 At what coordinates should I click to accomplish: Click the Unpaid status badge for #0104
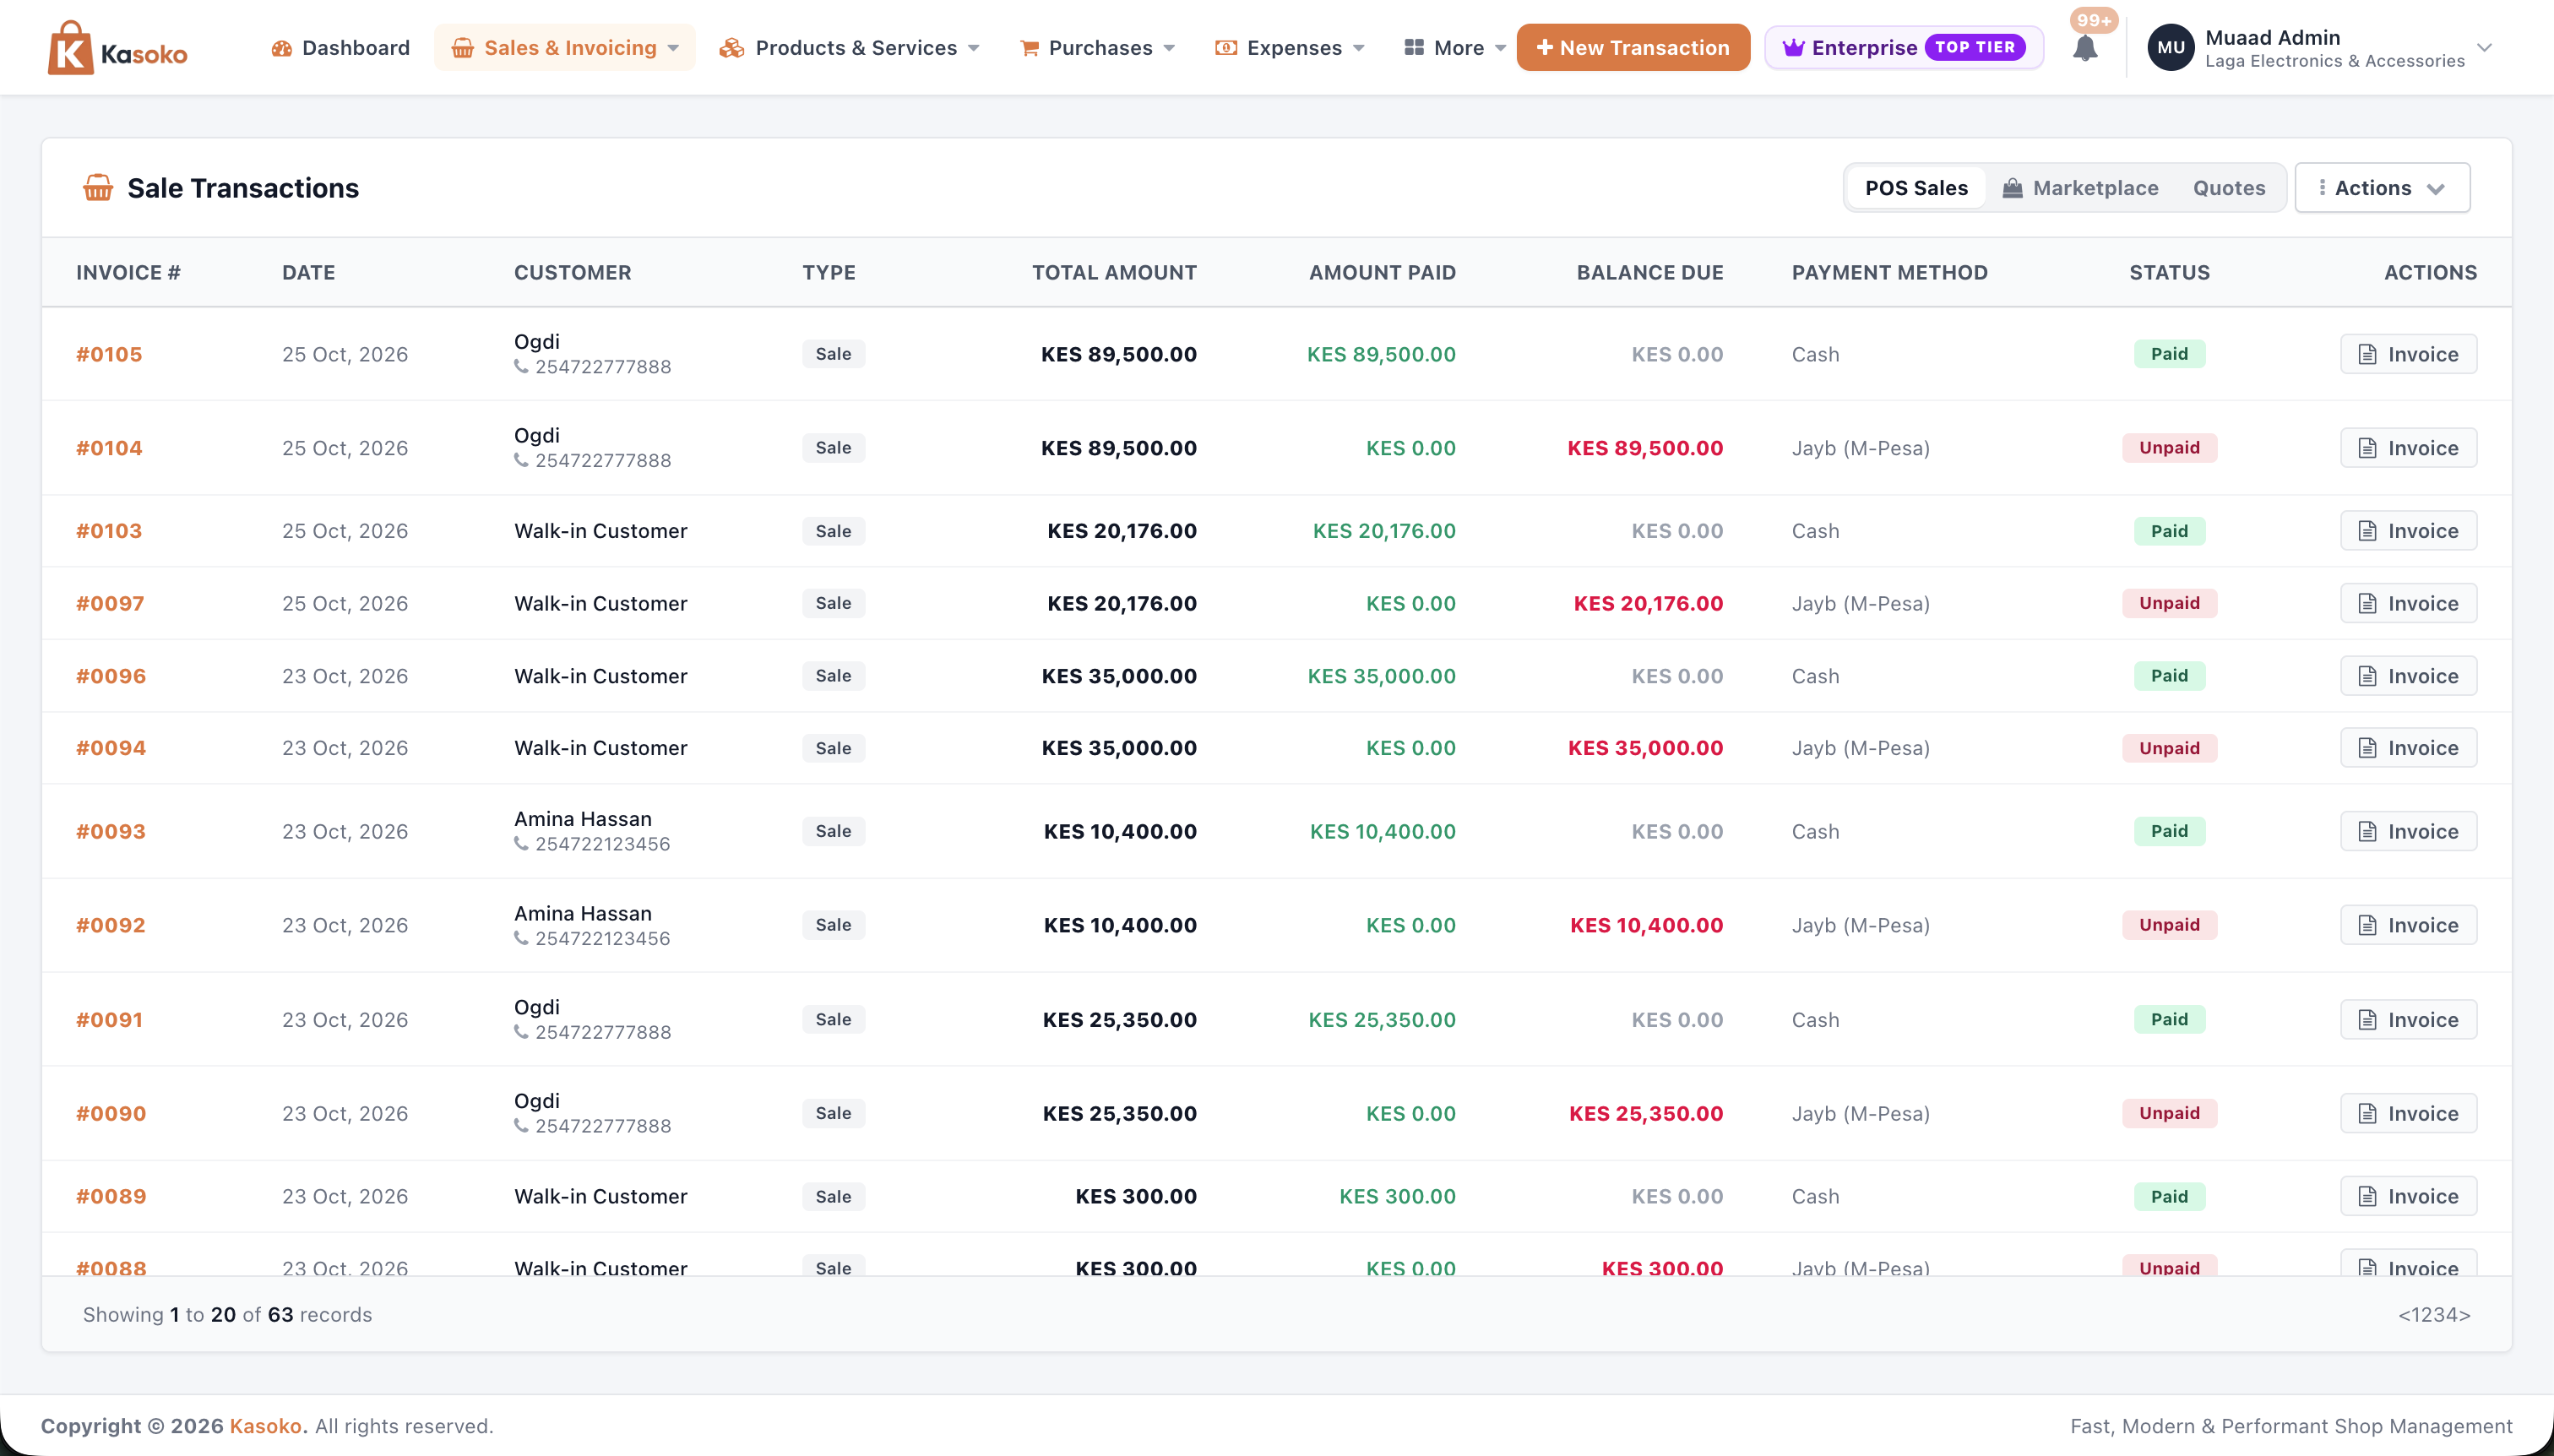[x=2169, y=448]
